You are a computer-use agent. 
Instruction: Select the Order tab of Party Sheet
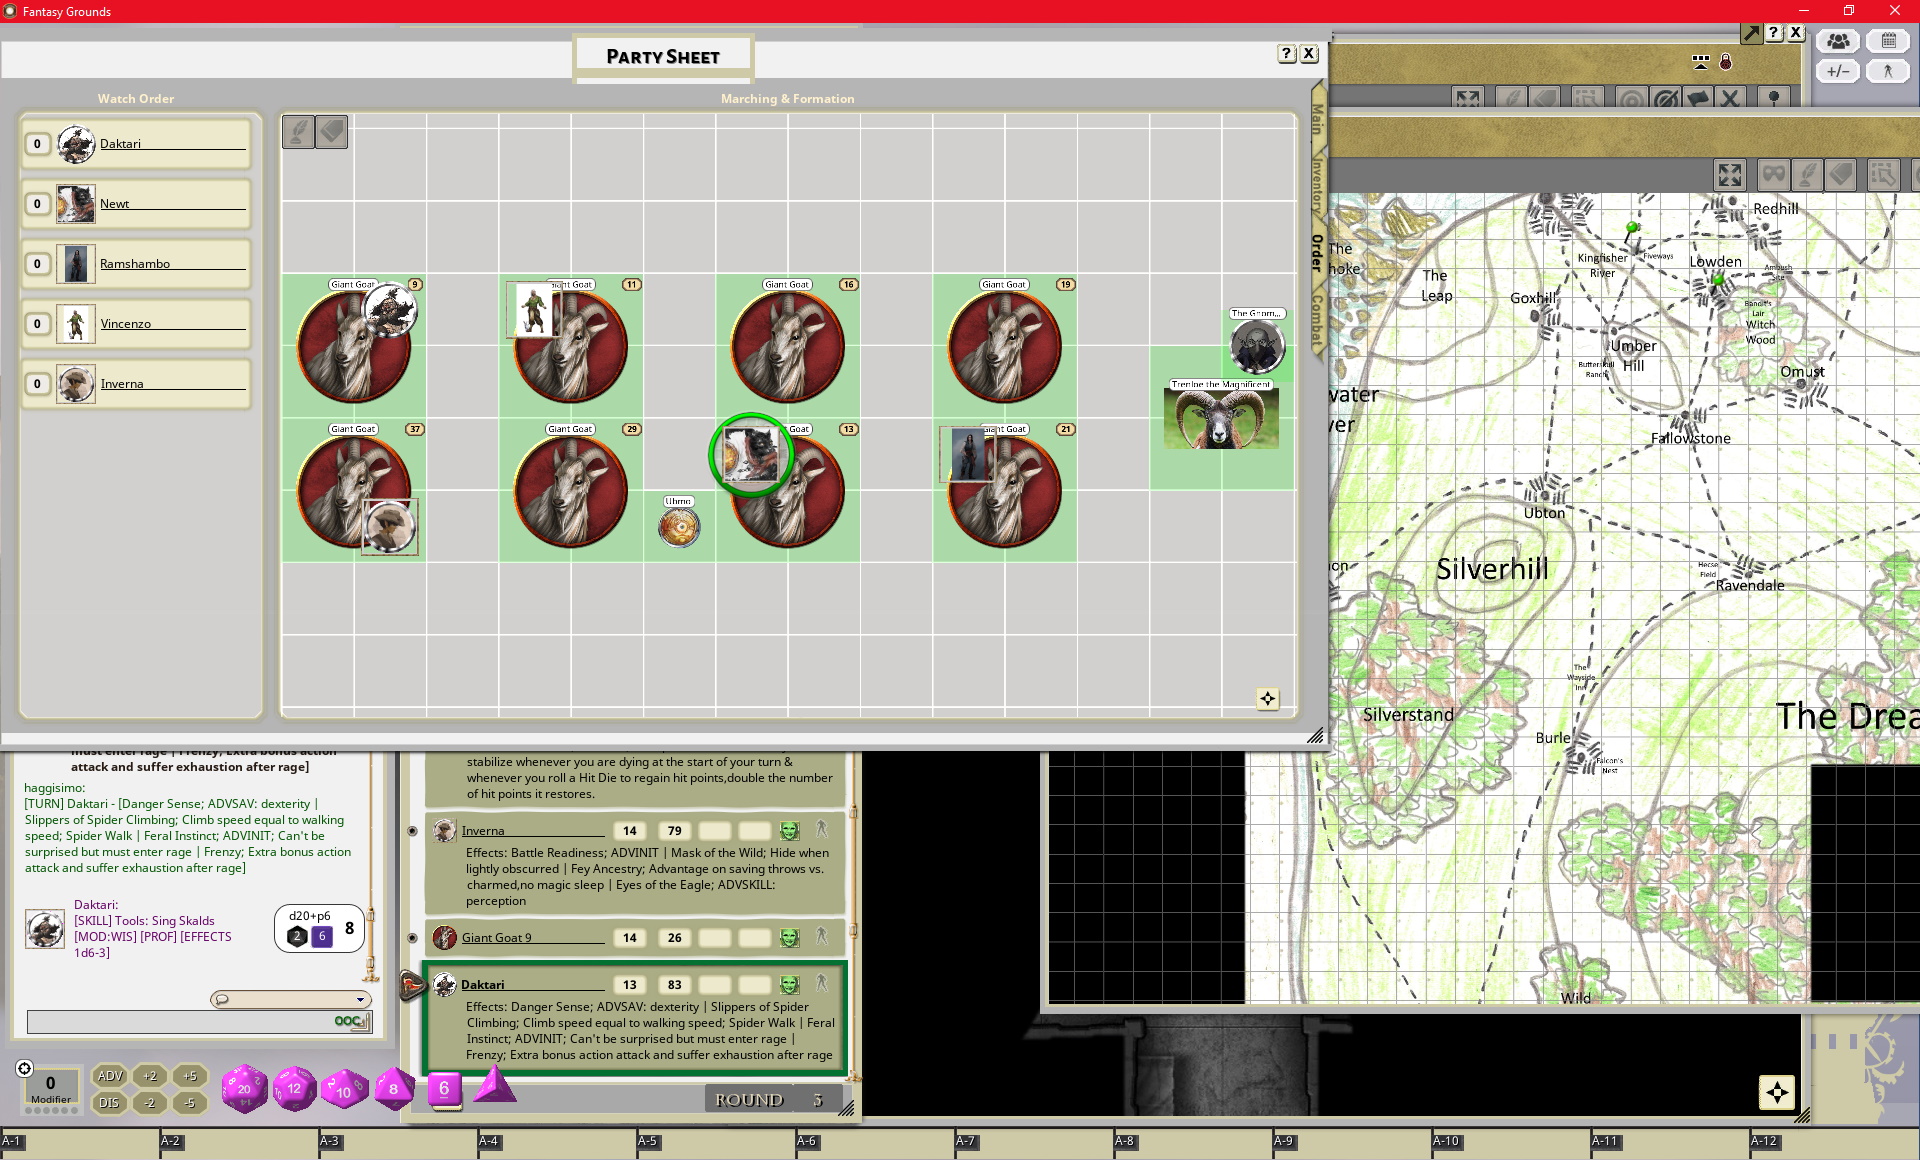pyautogui.click(x=1317, y=253)
